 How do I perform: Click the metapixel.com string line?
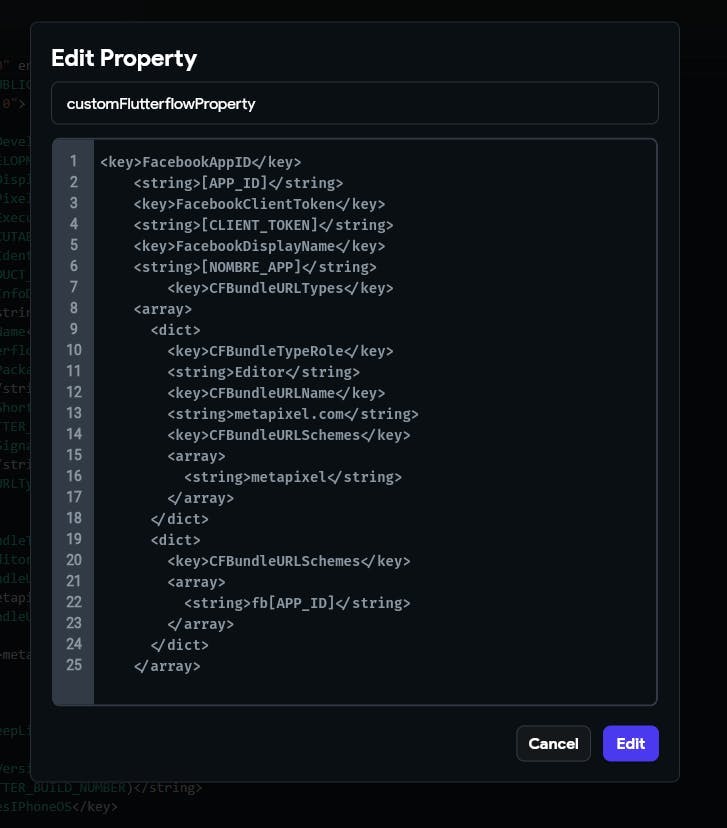point(293,414)
